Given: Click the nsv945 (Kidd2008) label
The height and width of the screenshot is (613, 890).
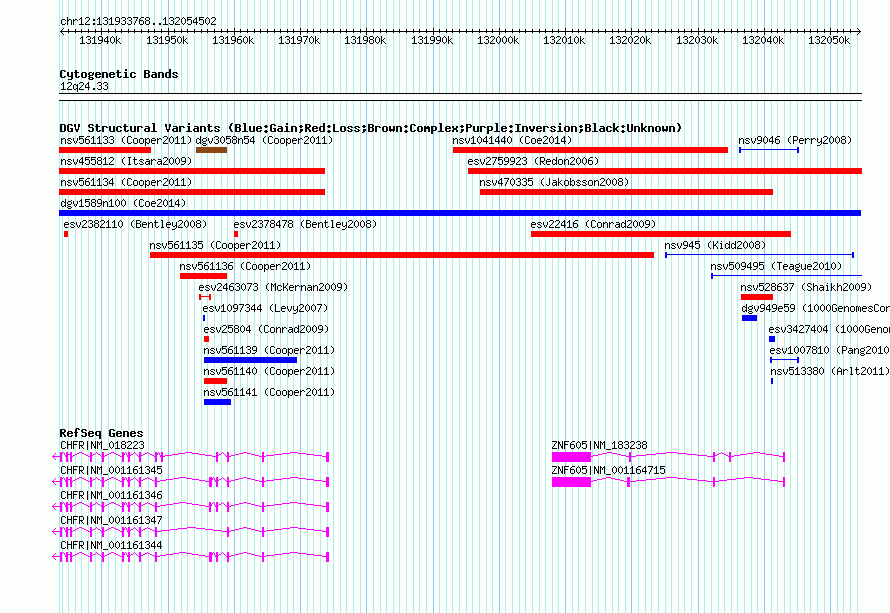Looking at the screenshot, I should (715, 245).
